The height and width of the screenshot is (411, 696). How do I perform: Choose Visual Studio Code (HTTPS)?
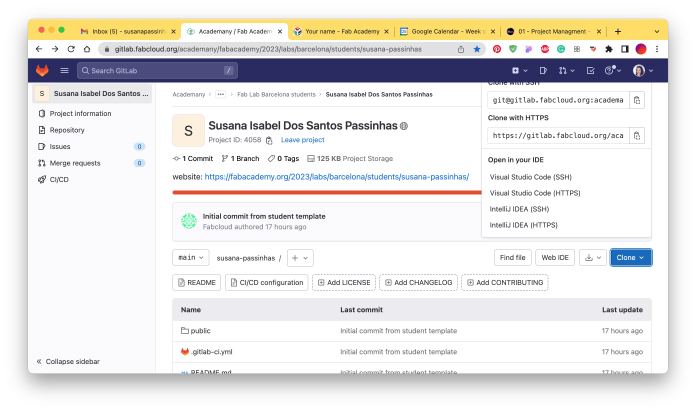pyautogui.click(x=535, y=193)
